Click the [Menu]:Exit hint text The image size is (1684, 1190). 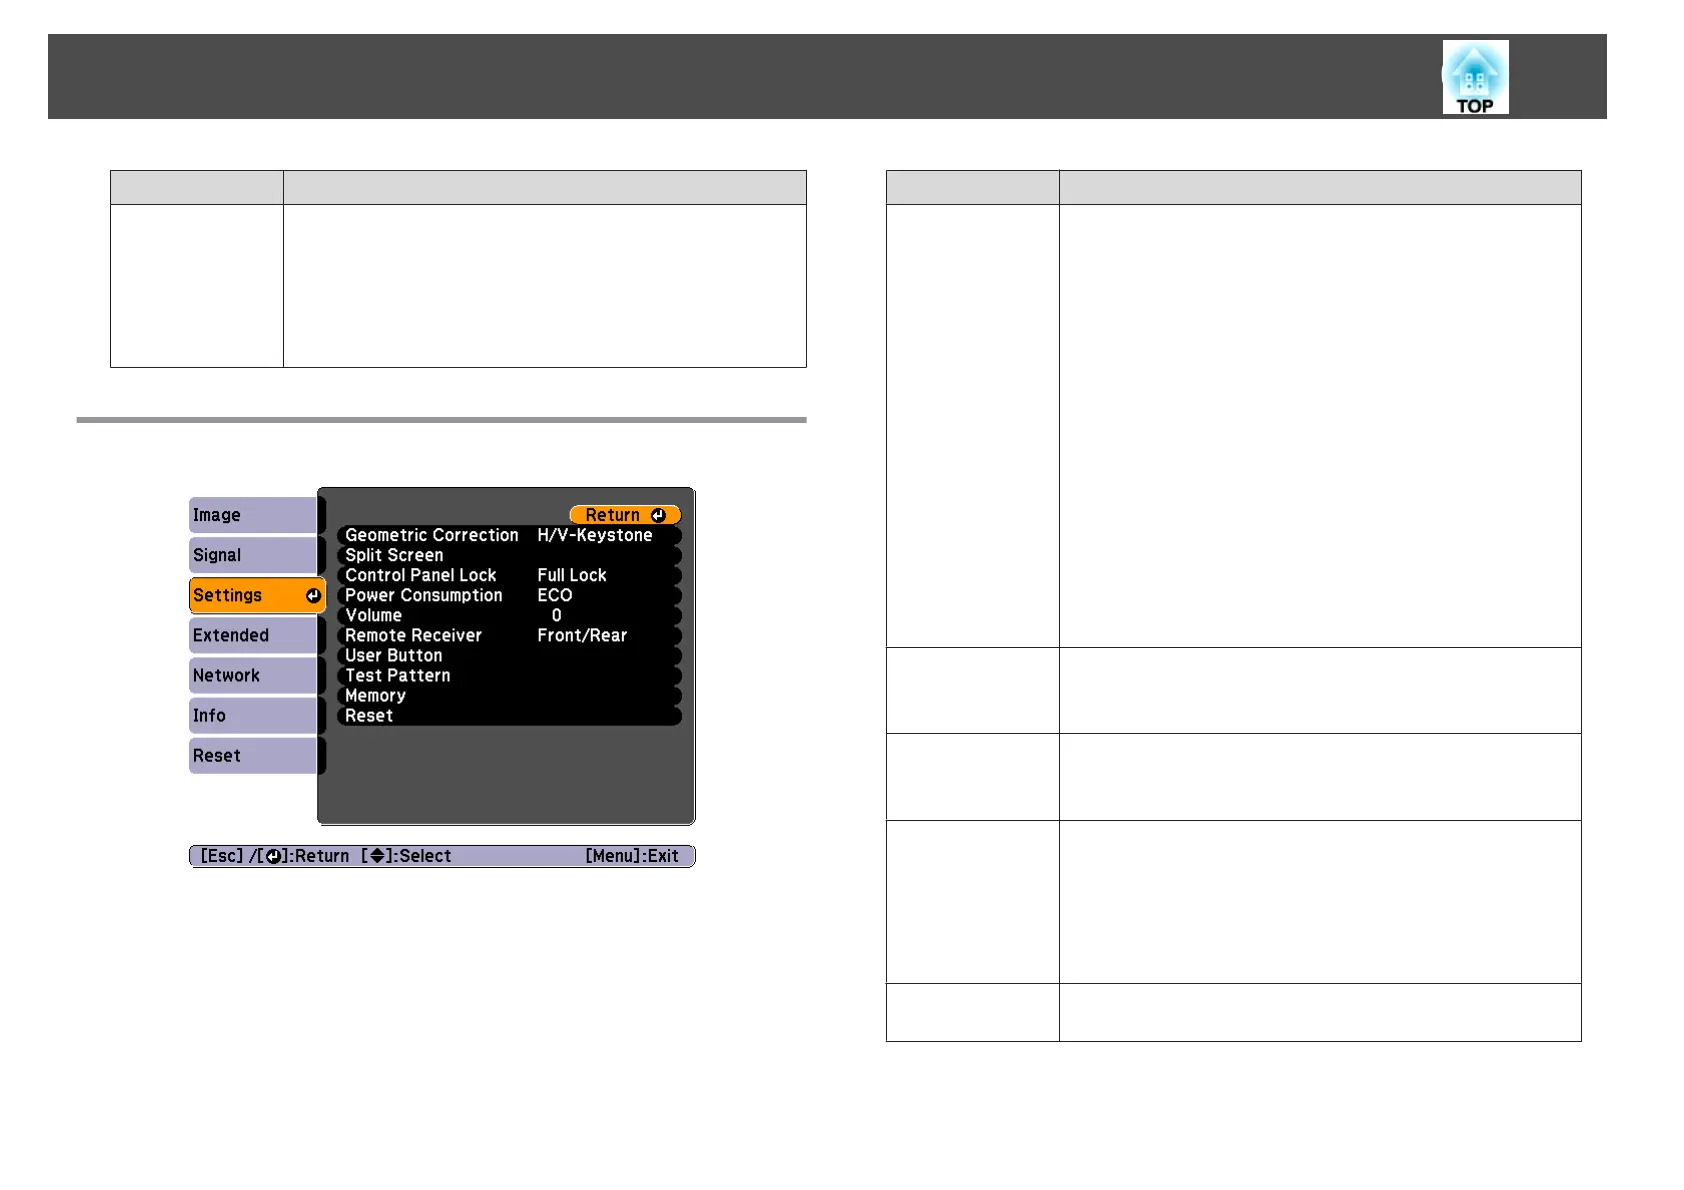click(632, 856)
